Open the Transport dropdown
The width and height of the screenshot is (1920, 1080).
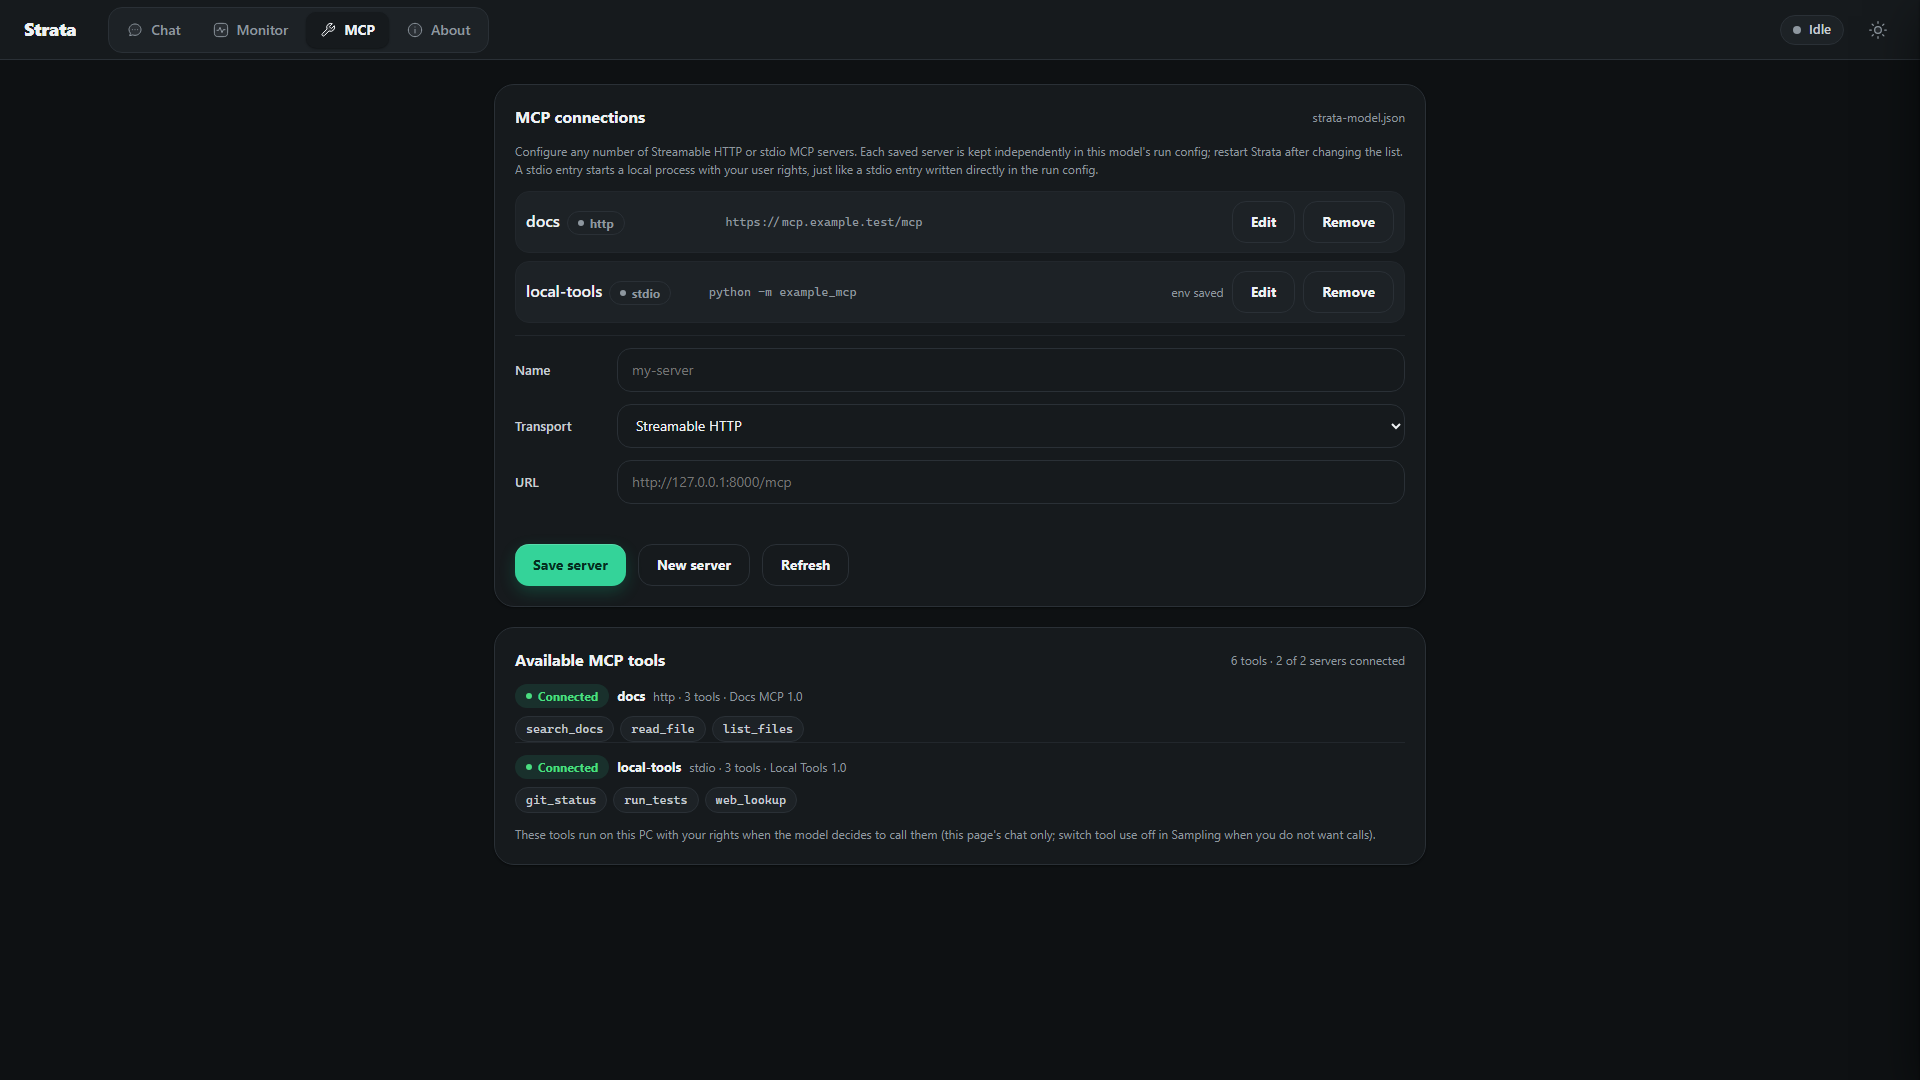(1010, 426)
